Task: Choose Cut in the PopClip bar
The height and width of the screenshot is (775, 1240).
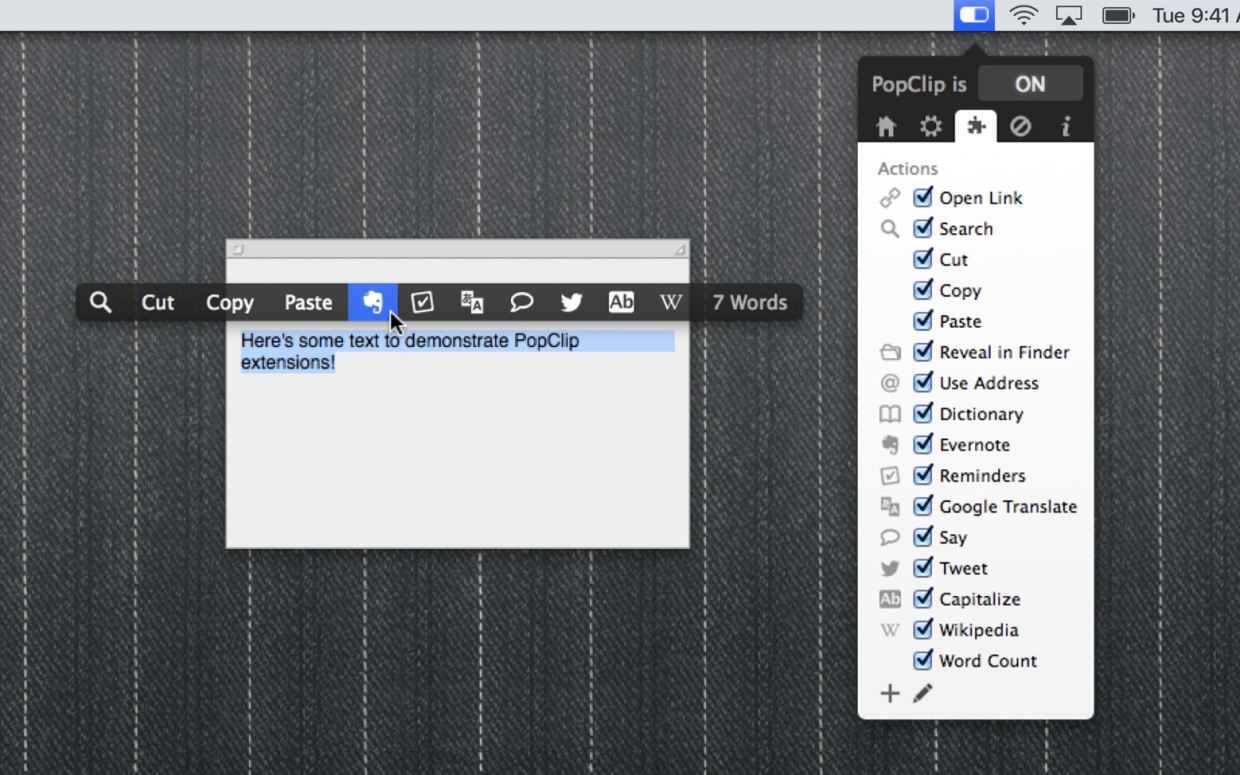Action: coord(158,302)
